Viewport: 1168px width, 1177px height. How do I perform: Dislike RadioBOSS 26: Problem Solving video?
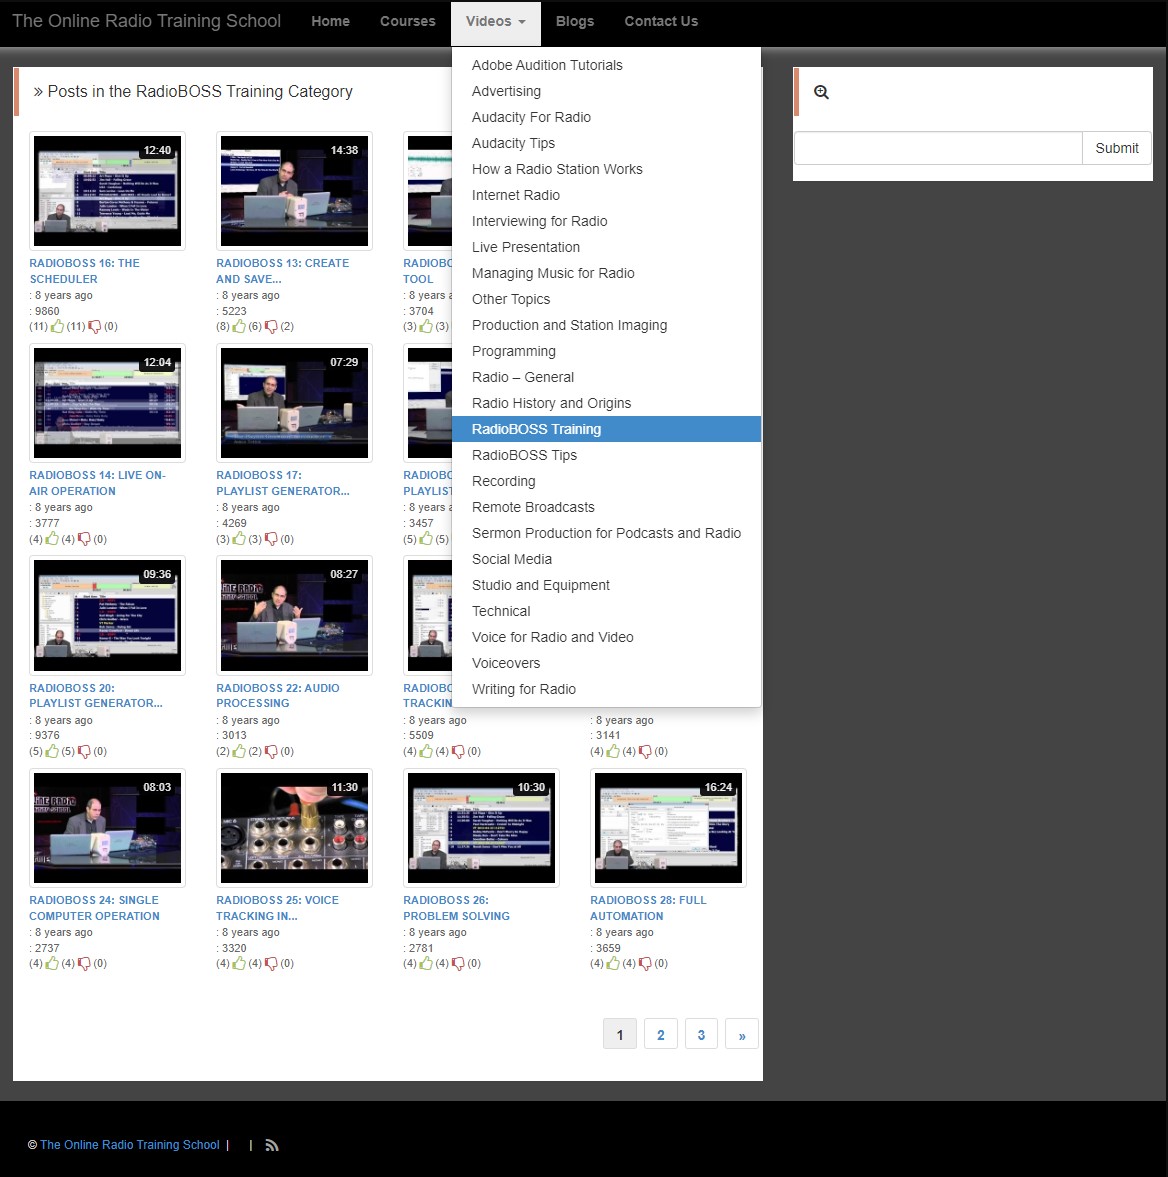[458, 965]
